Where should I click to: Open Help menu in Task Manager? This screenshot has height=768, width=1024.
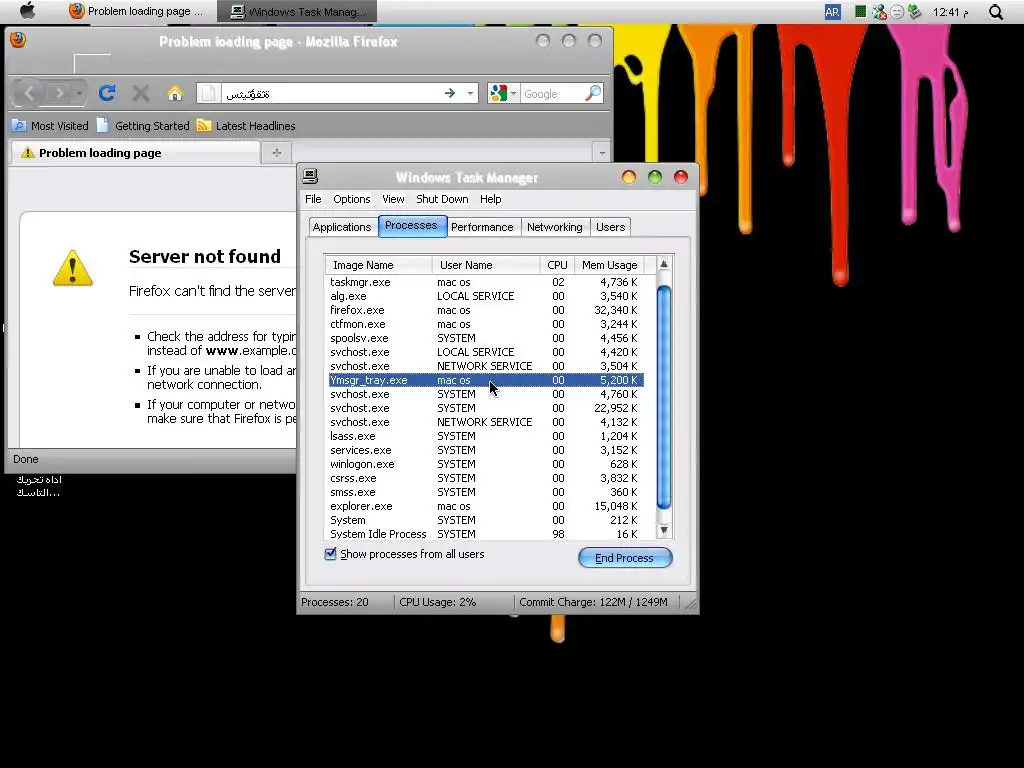(490, 199)
